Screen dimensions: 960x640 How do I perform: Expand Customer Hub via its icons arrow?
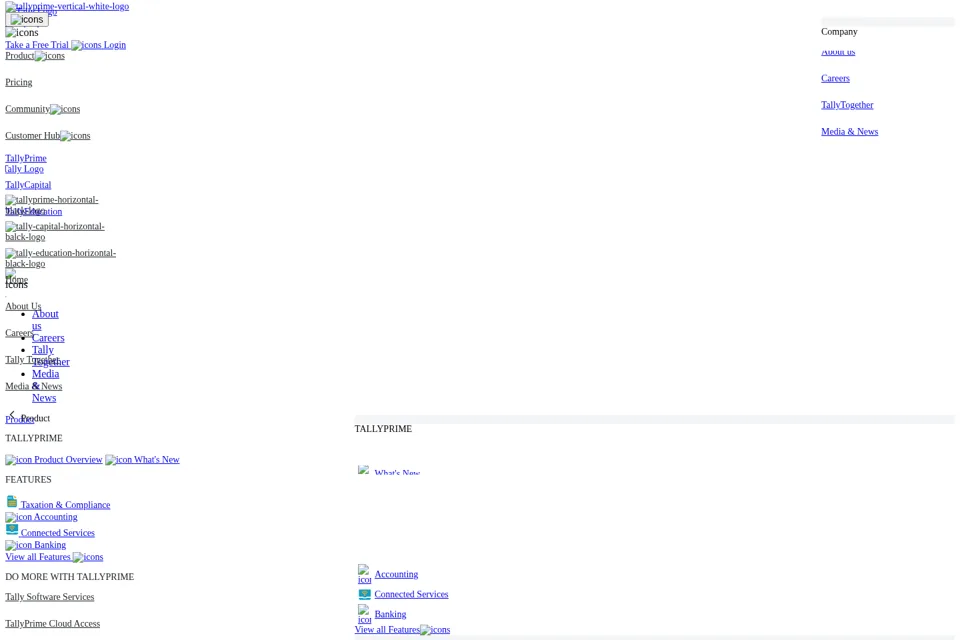pyautogui.click(x=75, y=136)
